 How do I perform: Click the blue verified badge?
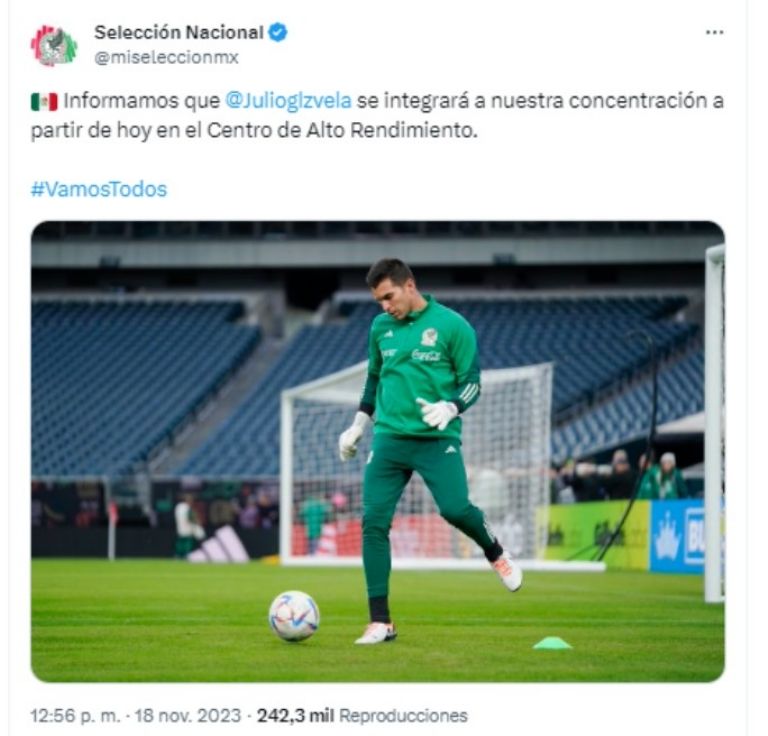click(278, 32)
